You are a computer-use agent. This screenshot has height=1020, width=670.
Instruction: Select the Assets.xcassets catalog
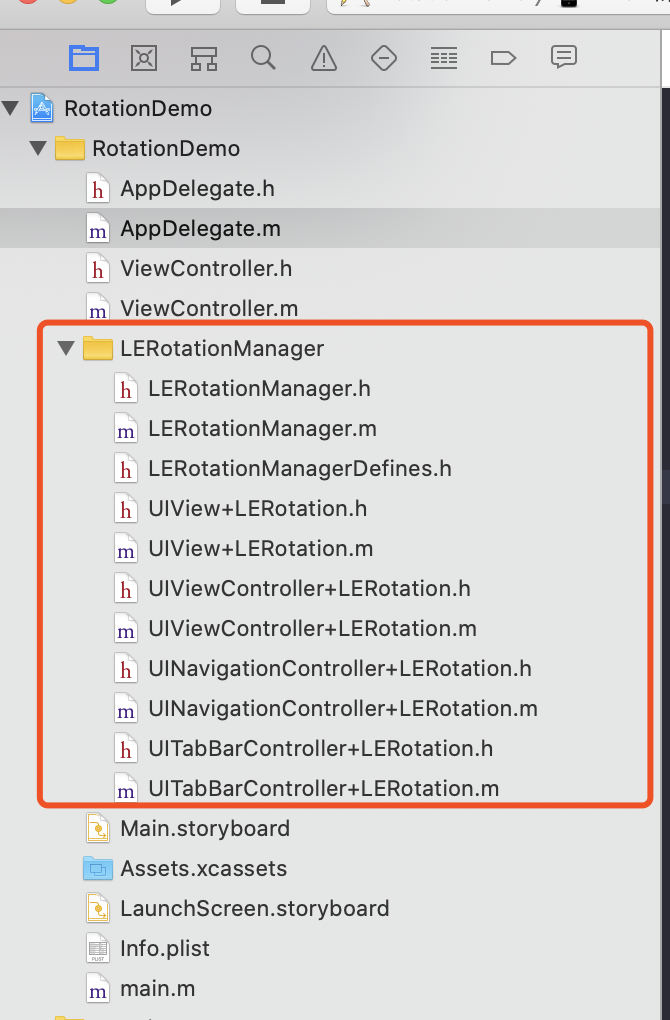pyautogui.click(x=203, y=868)
